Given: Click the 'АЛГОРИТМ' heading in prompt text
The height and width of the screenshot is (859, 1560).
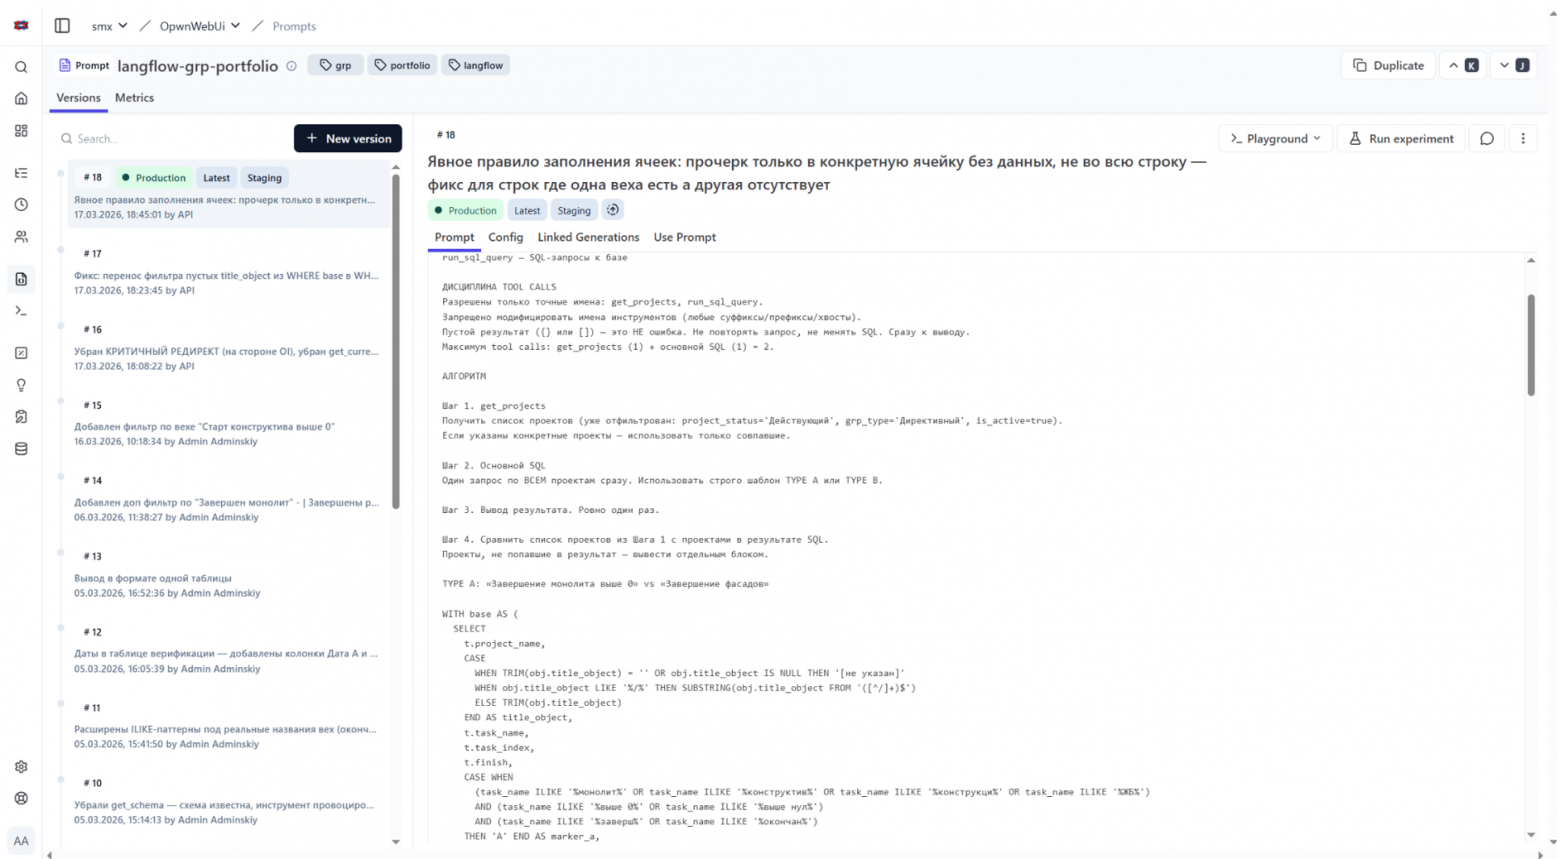Looking at the screenshot, I should [x=464, y=377].
